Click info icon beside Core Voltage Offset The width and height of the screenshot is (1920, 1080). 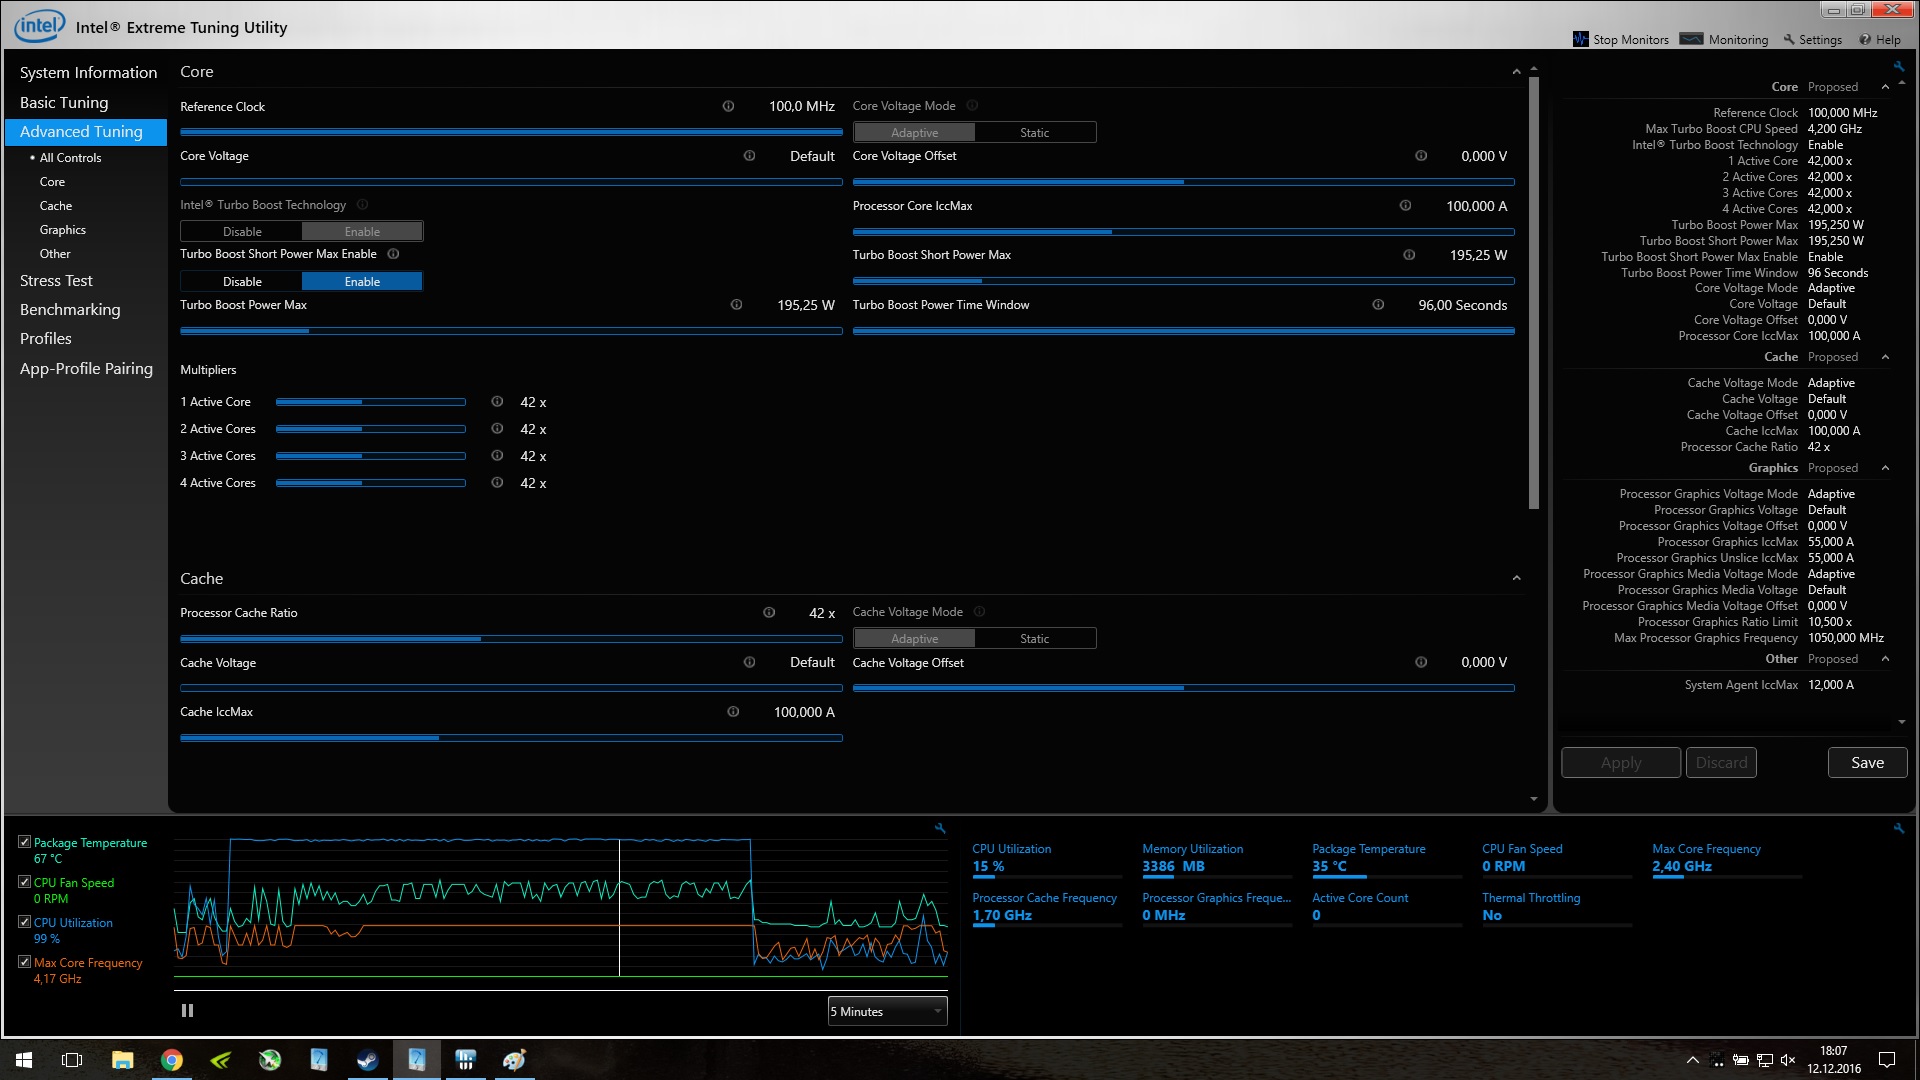(x=1421, y=156)
